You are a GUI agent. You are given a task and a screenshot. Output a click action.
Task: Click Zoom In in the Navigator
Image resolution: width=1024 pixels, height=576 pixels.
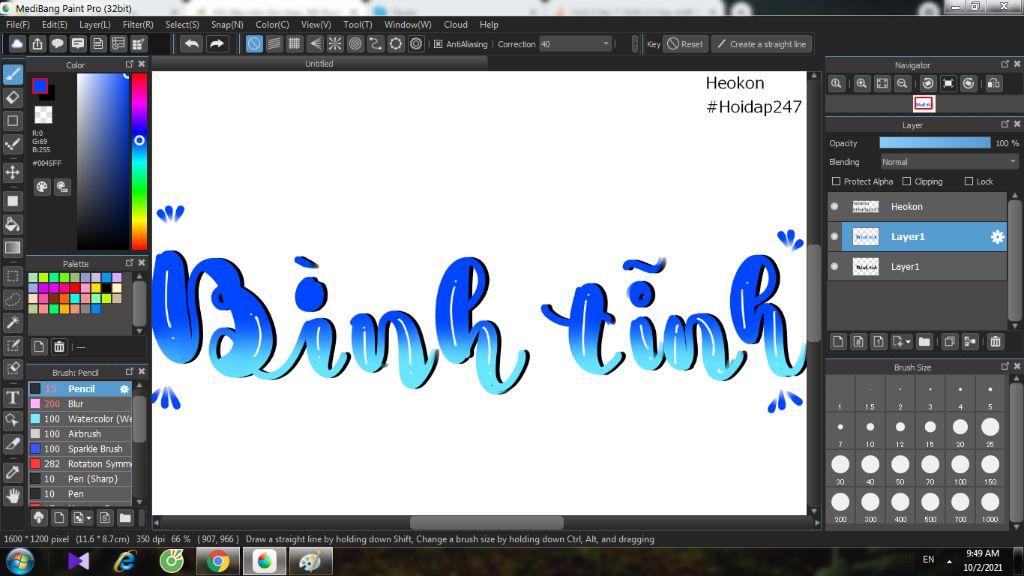(x=861, y=84)
